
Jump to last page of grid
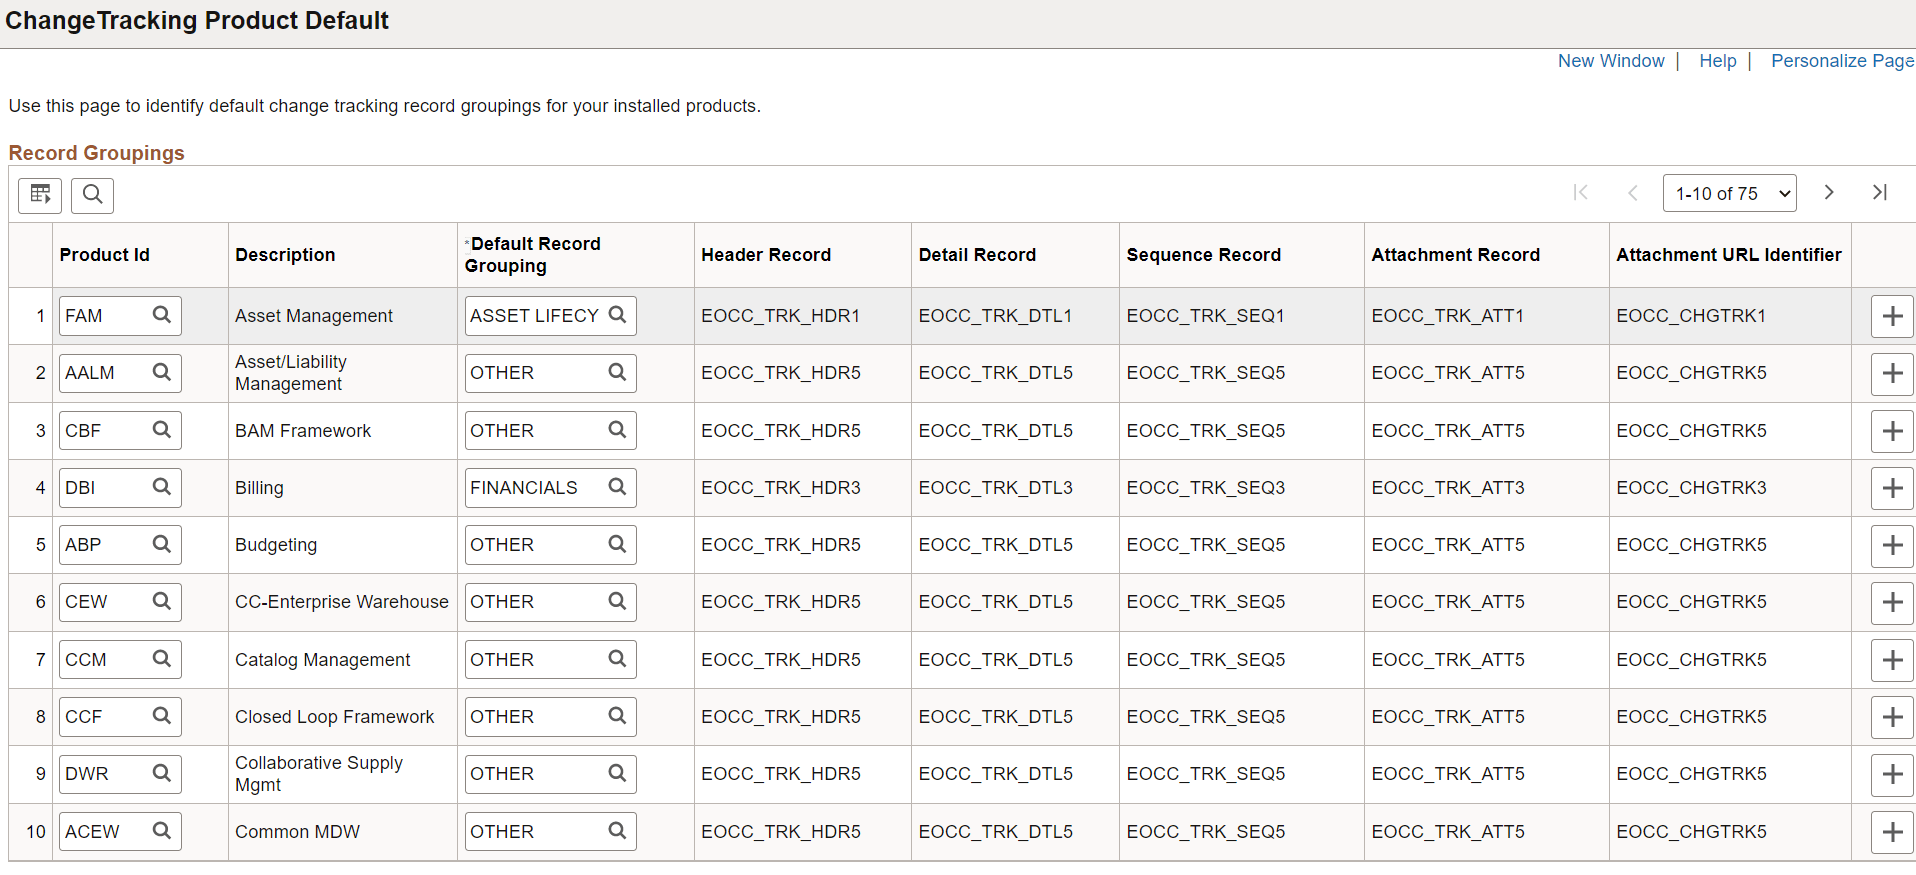(x=1880, y=193)
